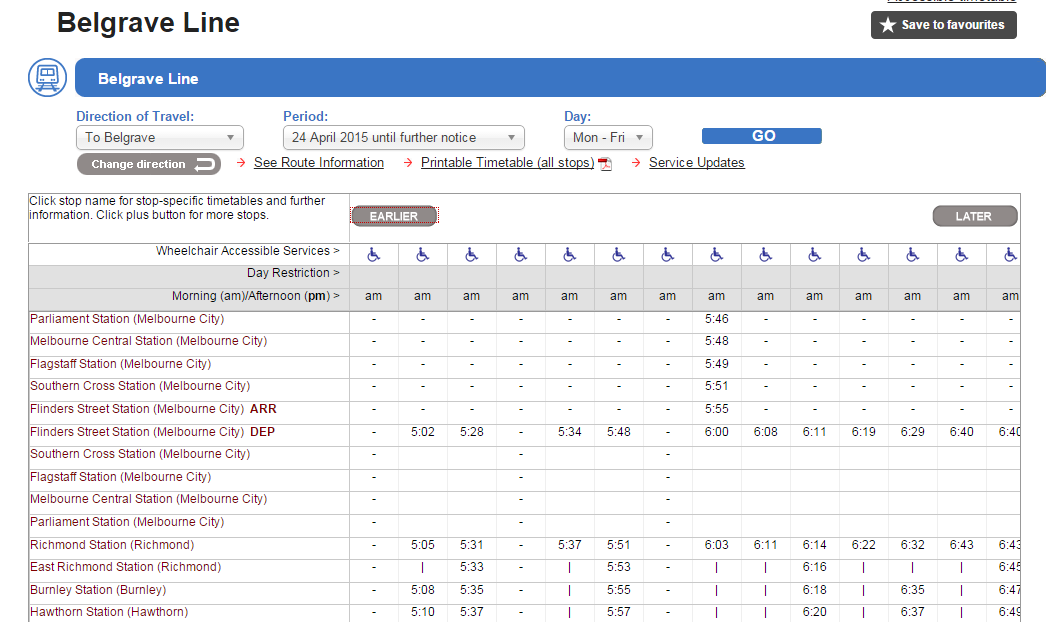Show EARLIER train times

pos(394,216)
